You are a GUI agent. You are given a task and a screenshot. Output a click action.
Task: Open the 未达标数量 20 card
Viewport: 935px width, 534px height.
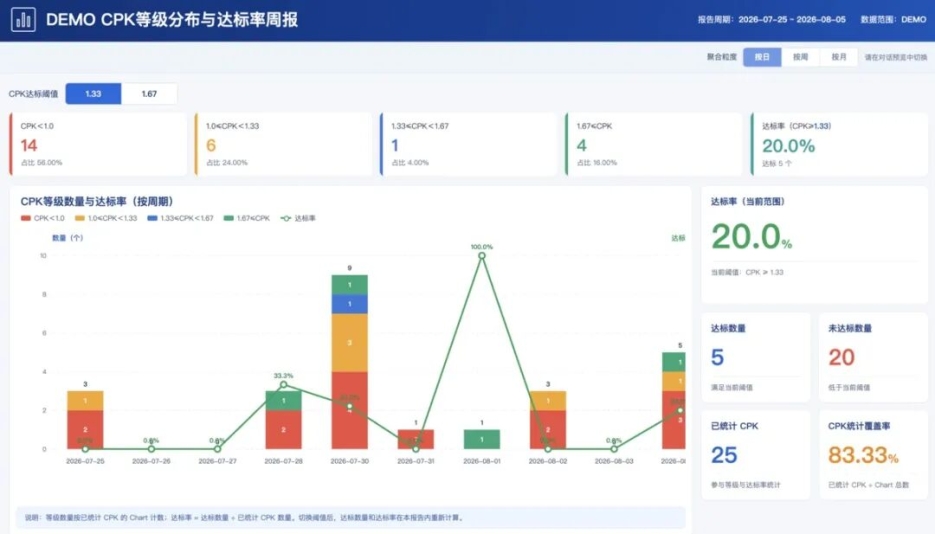click(873, 357)
